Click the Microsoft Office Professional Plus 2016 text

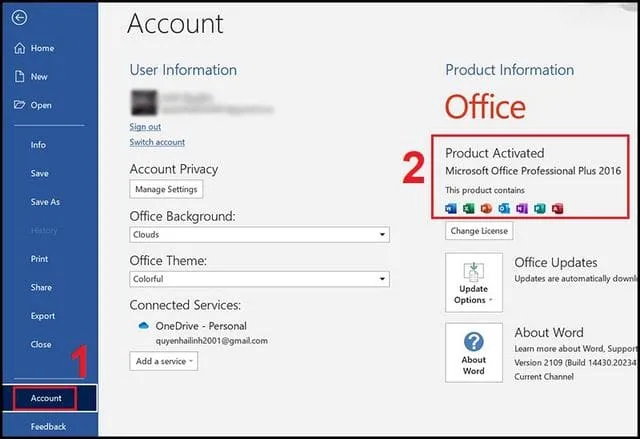[x=533, y=171]
